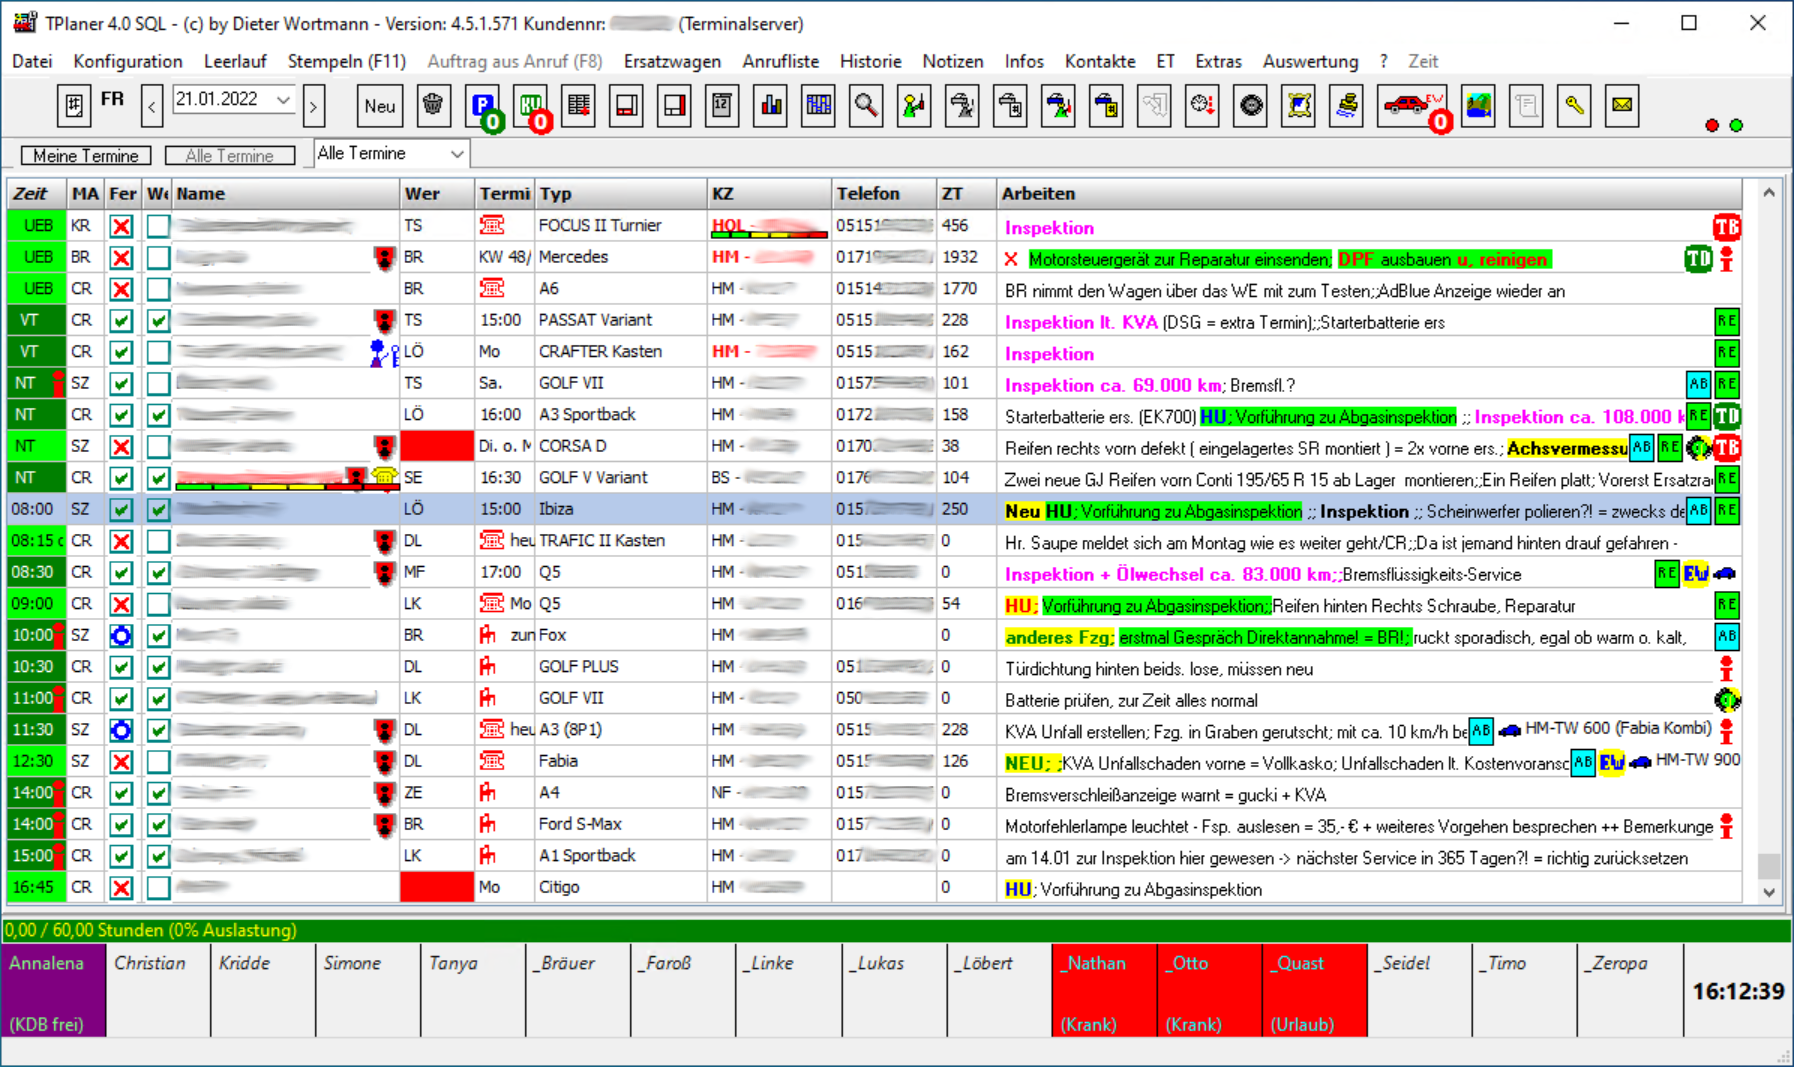
Task: Open the Anrufliste menu
Action: [x=780, y=61]
